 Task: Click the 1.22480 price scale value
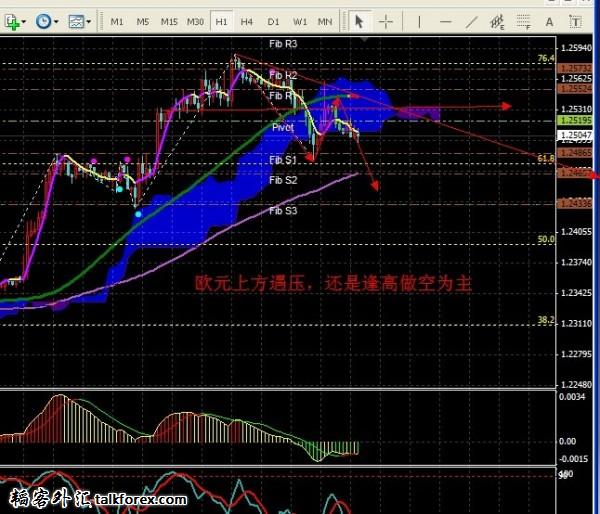click(x=576, y=385)
